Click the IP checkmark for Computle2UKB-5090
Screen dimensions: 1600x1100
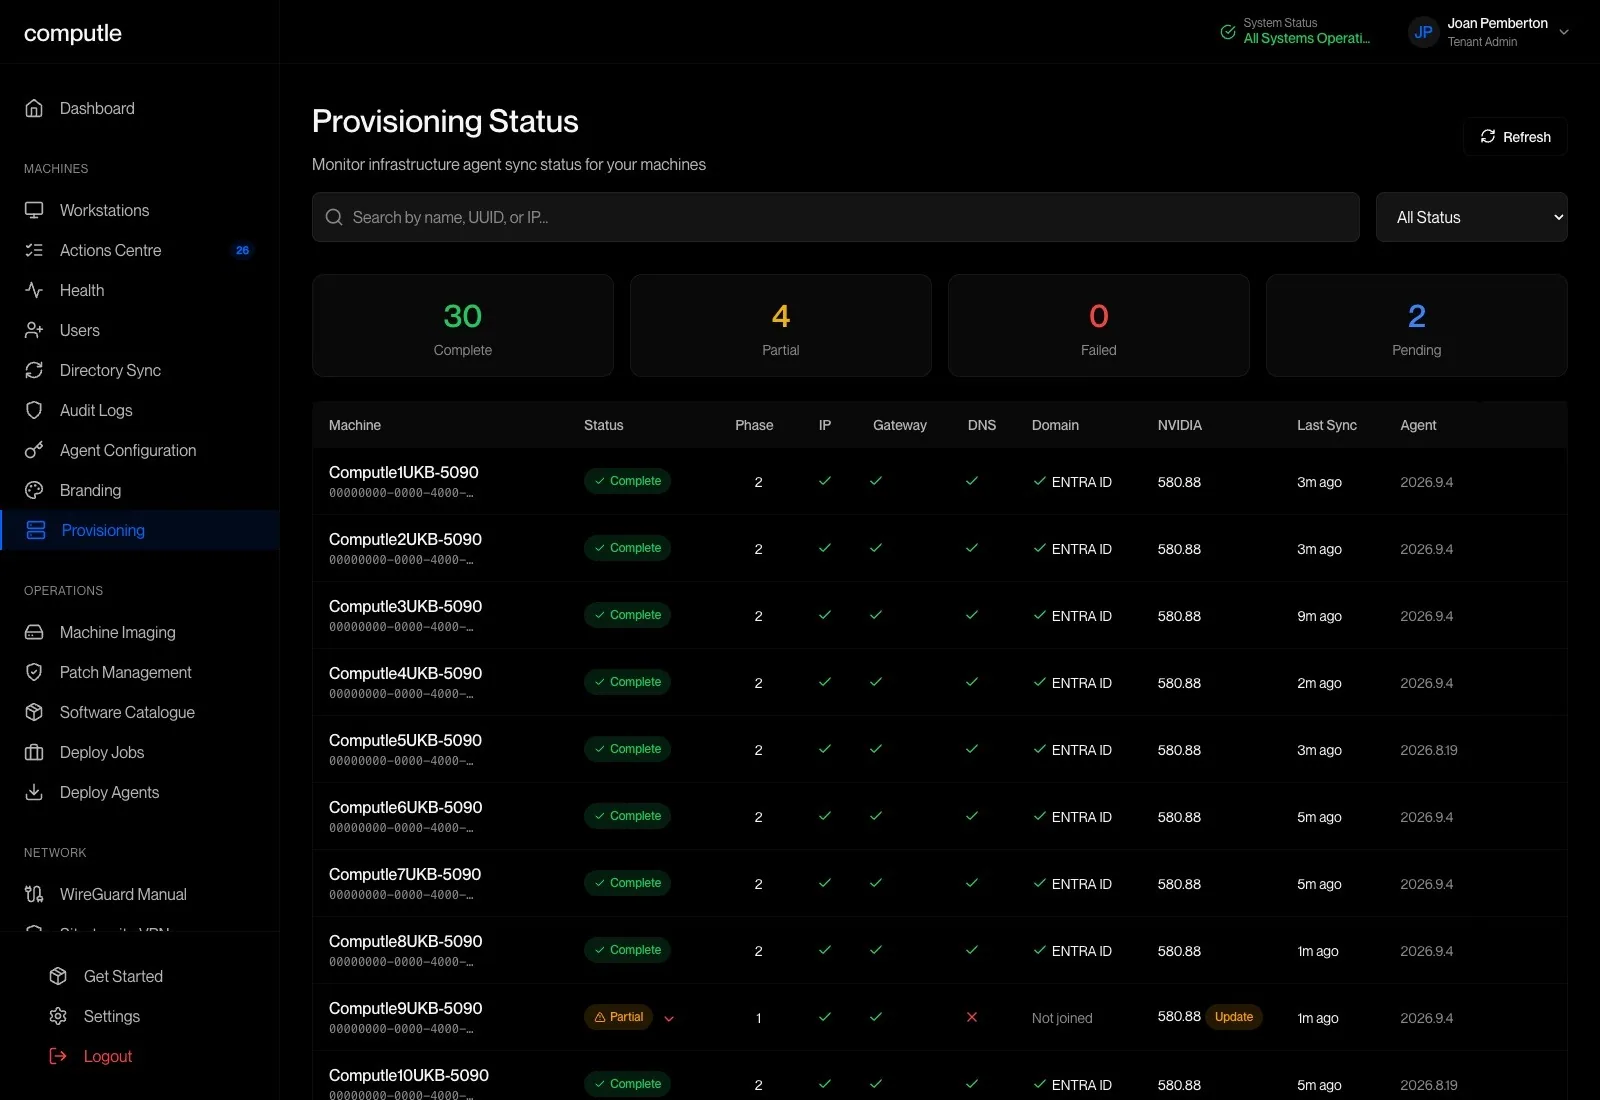tap(825, 548)
